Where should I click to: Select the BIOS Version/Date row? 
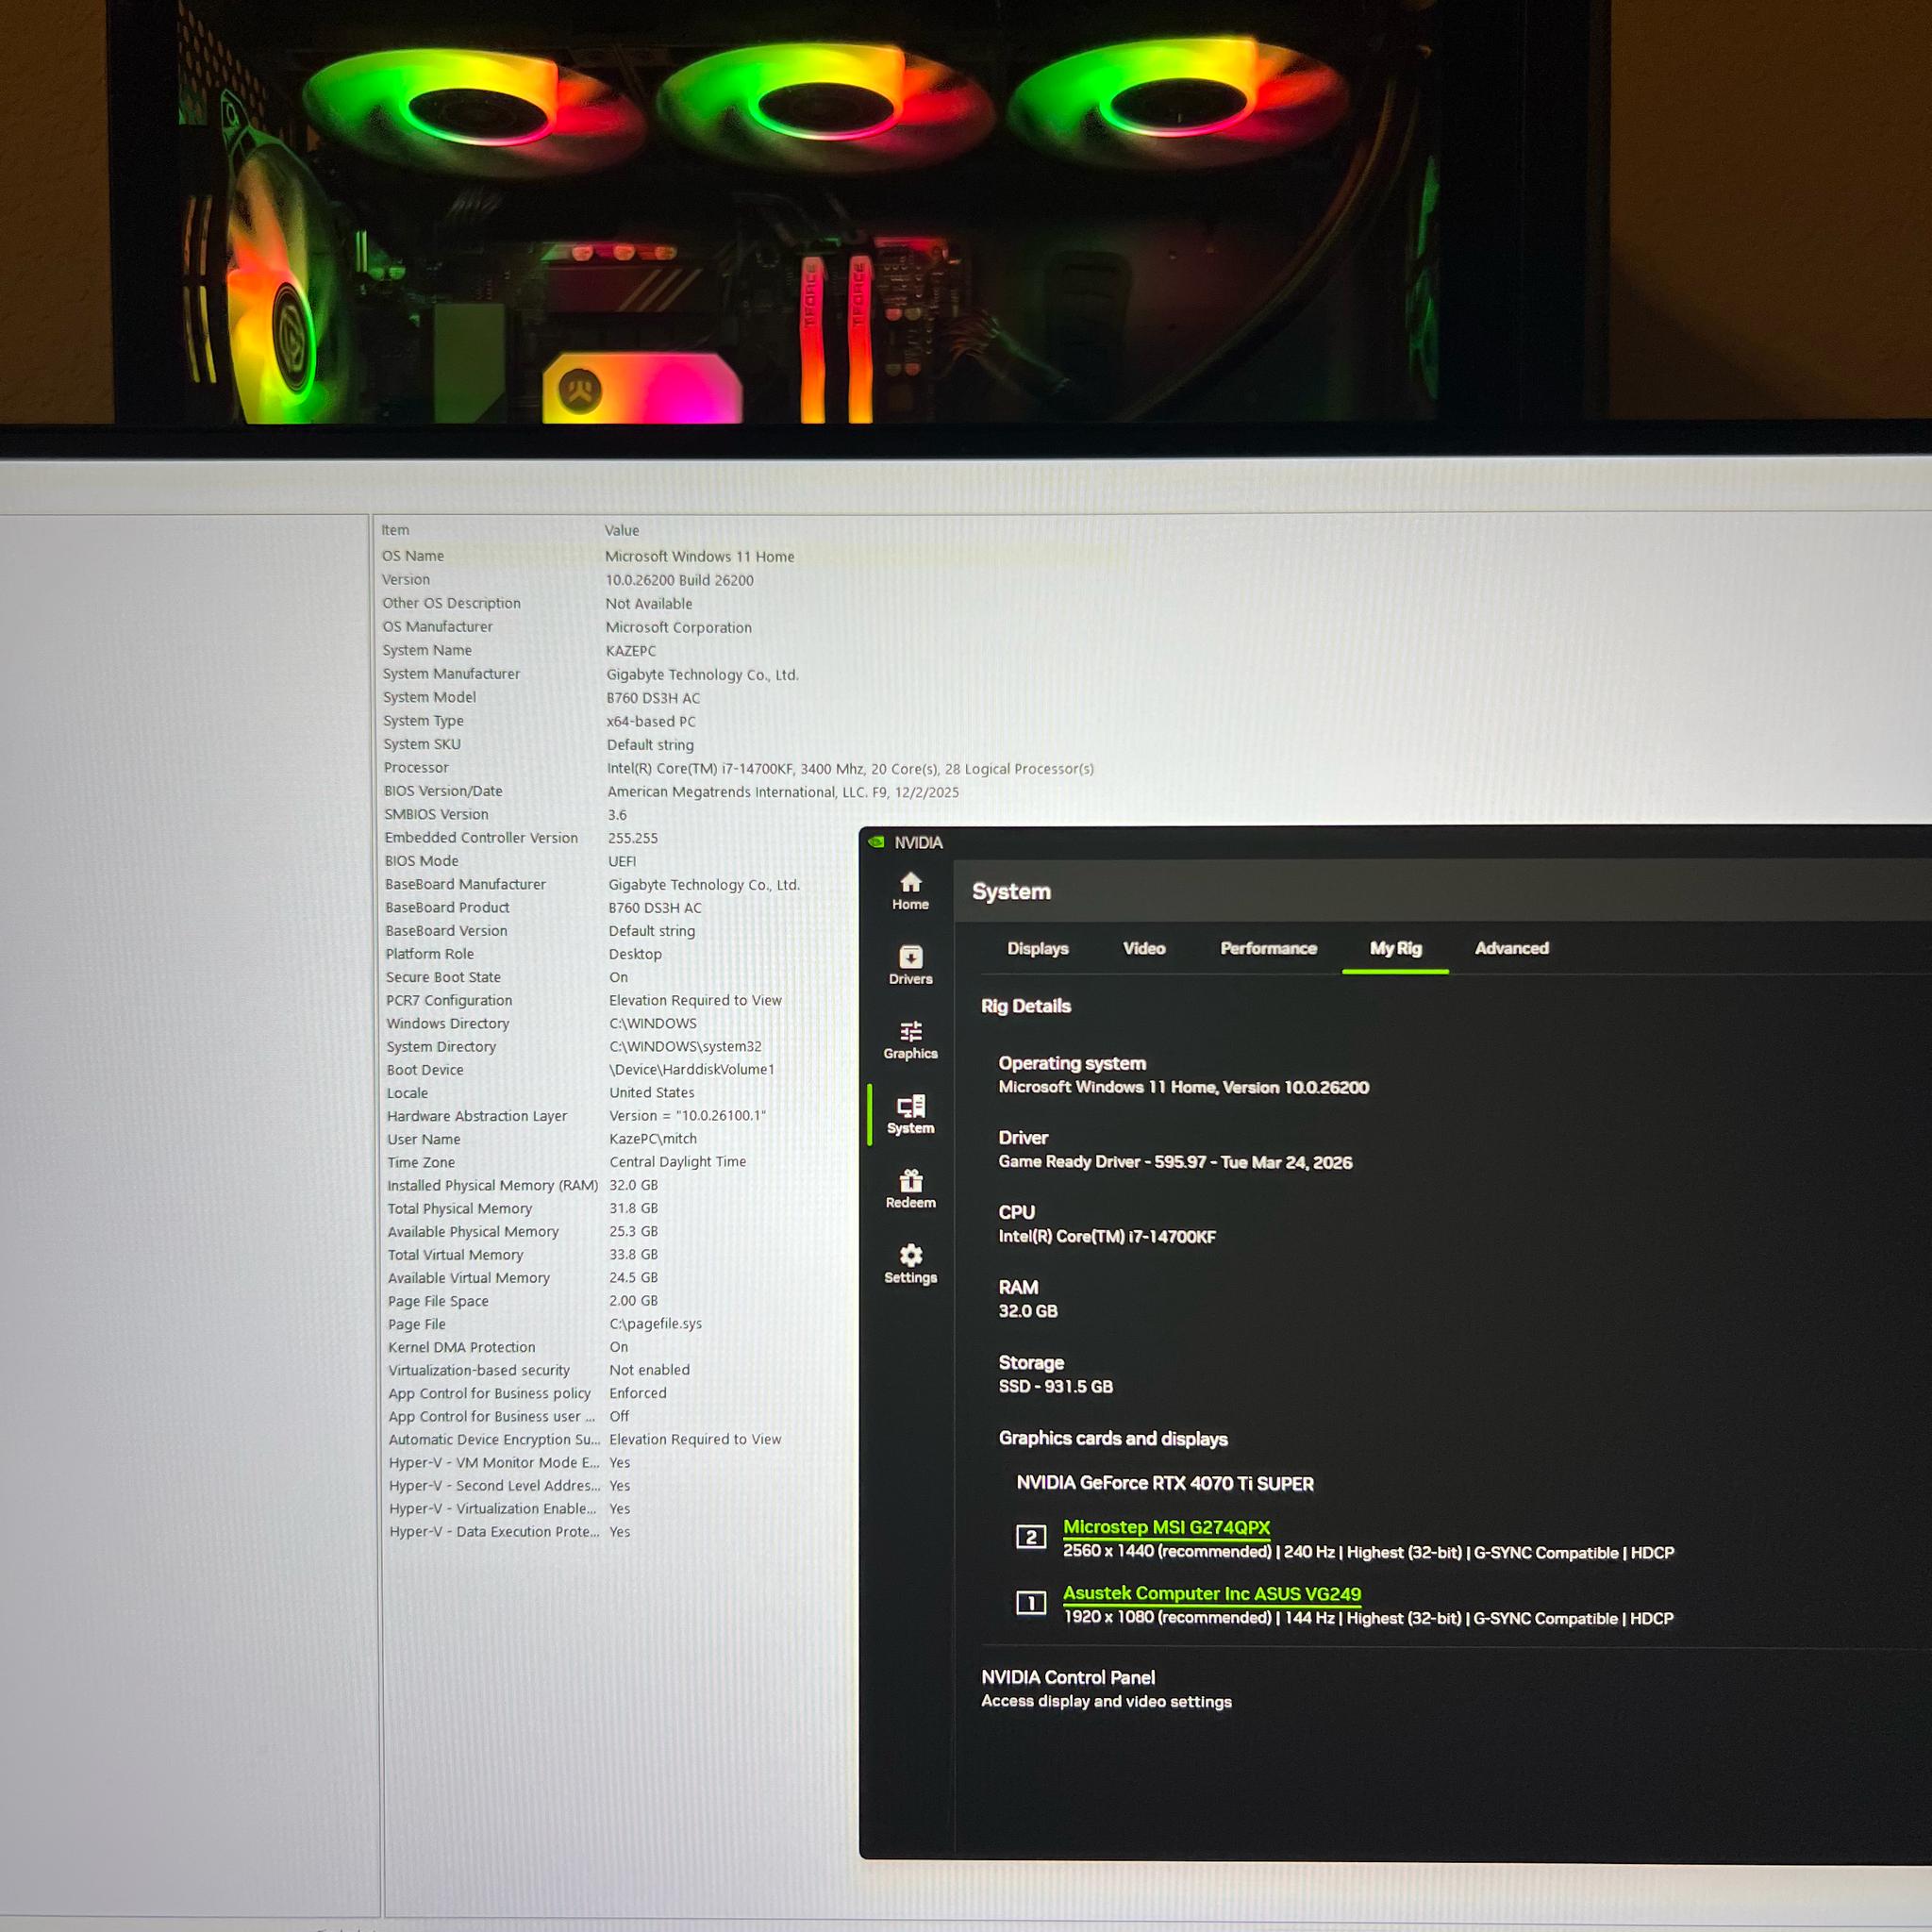point(672,791)
